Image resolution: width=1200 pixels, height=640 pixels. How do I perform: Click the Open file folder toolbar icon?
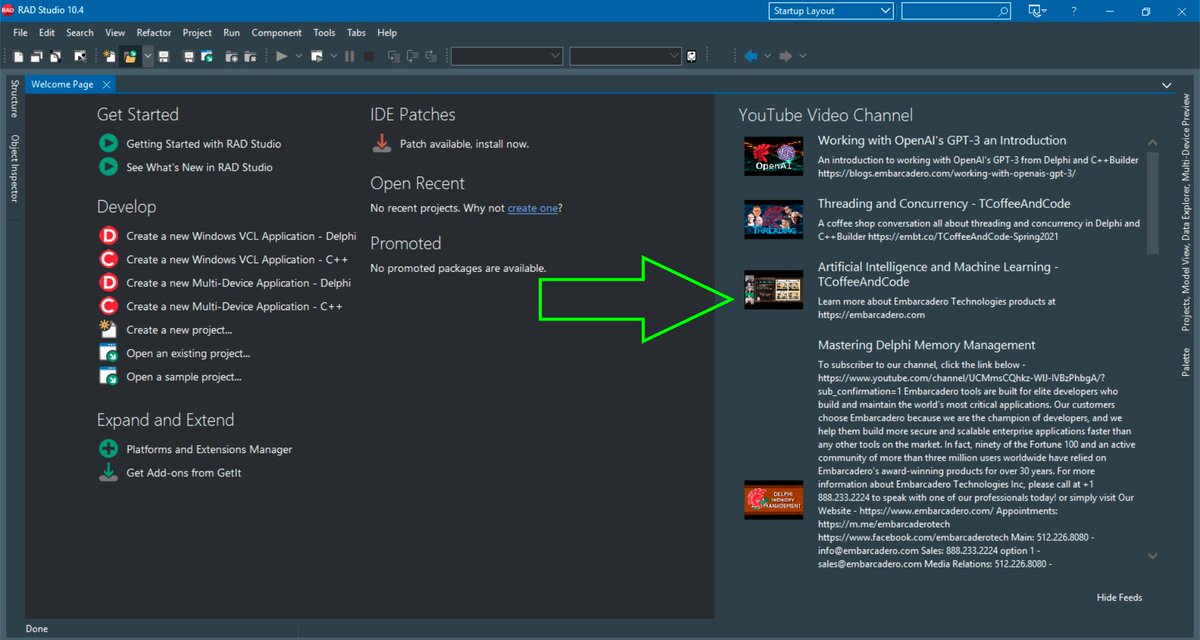tap(130, 56)
